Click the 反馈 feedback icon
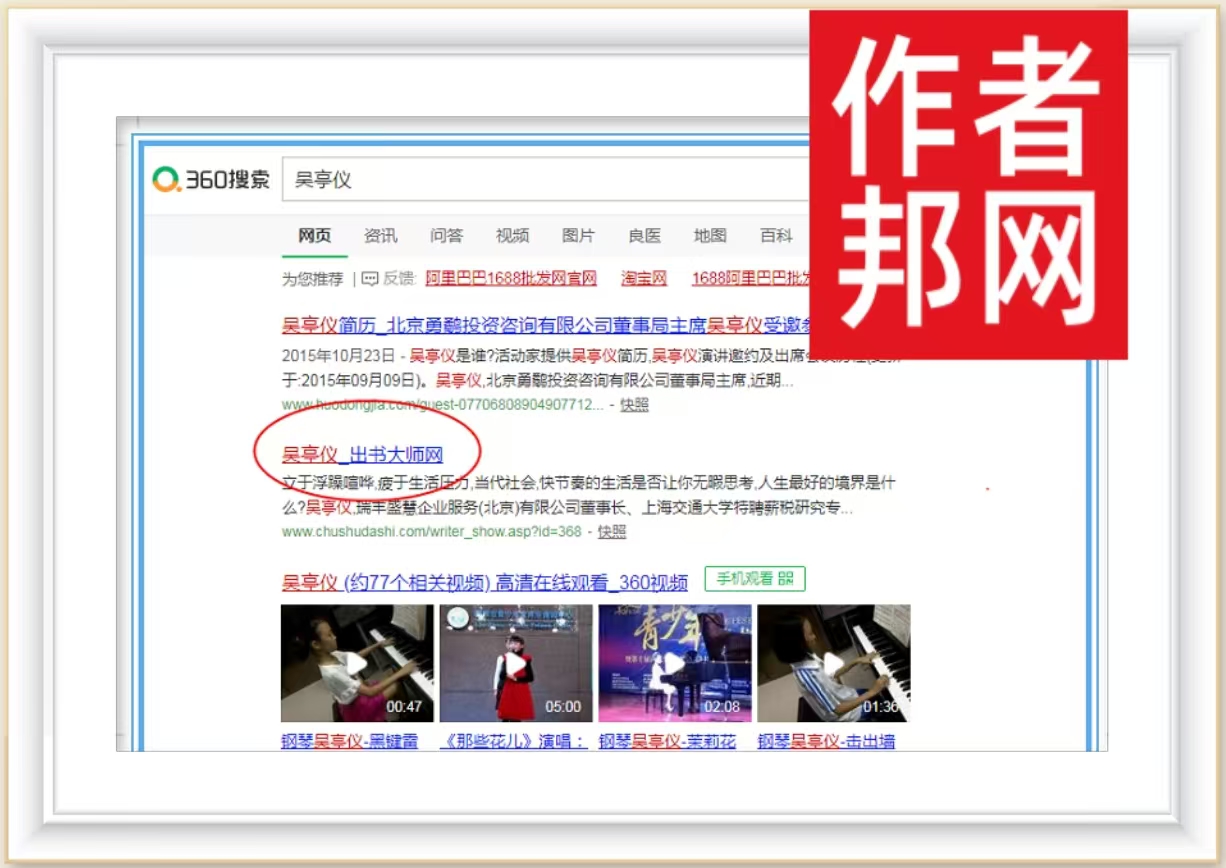Image resolution: width=1226 pixels, height=868 pixels. pos(370,278)
